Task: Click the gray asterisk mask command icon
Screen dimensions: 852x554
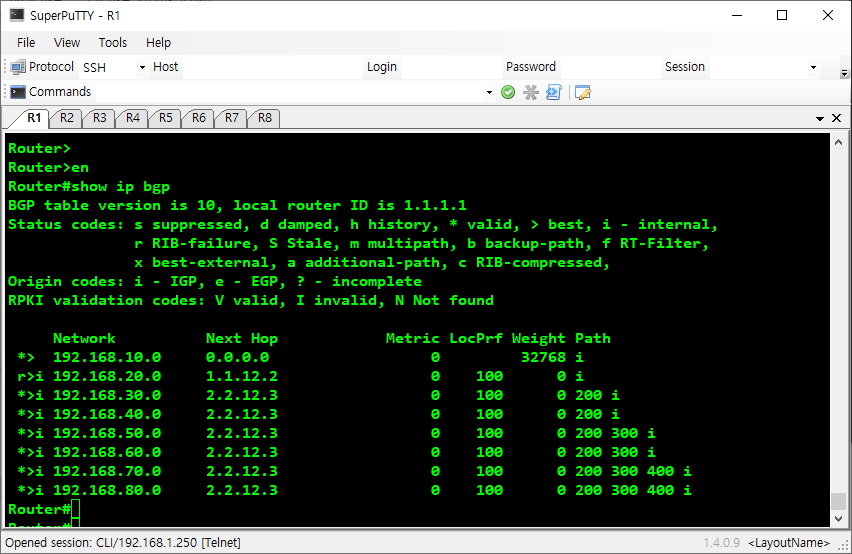Action: [531, 92]
